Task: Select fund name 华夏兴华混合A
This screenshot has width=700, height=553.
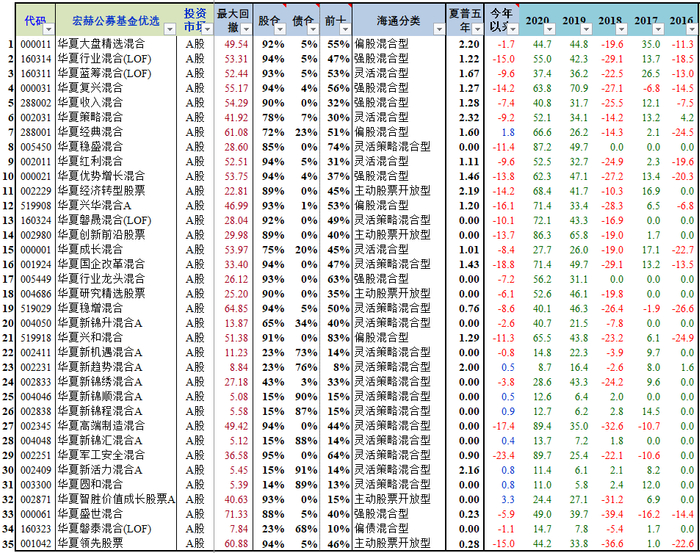Action: [x=95, y=206]
